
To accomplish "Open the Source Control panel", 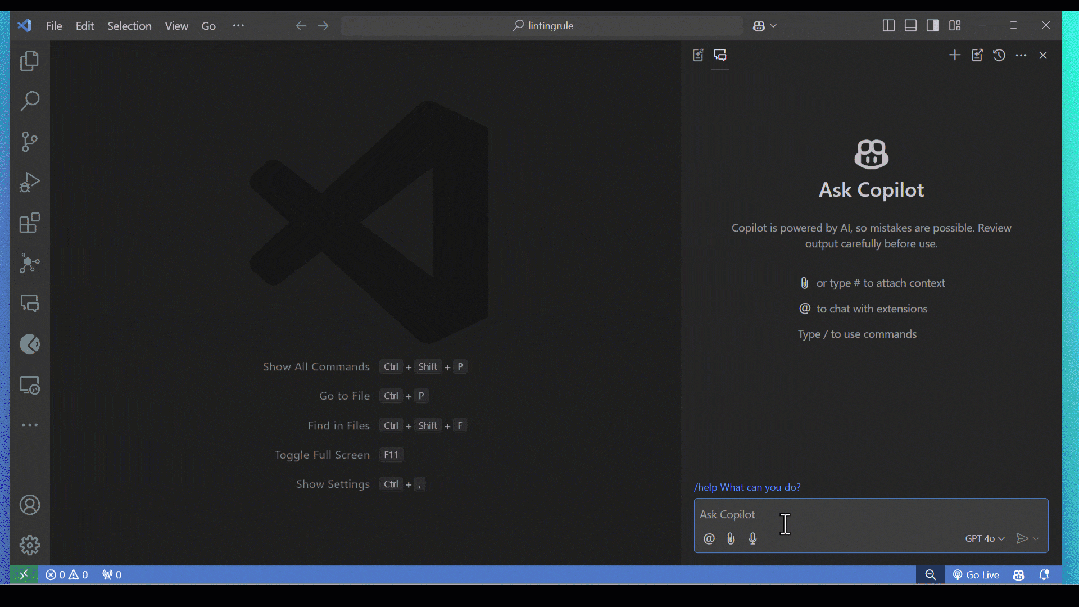I will pos(29,141).
